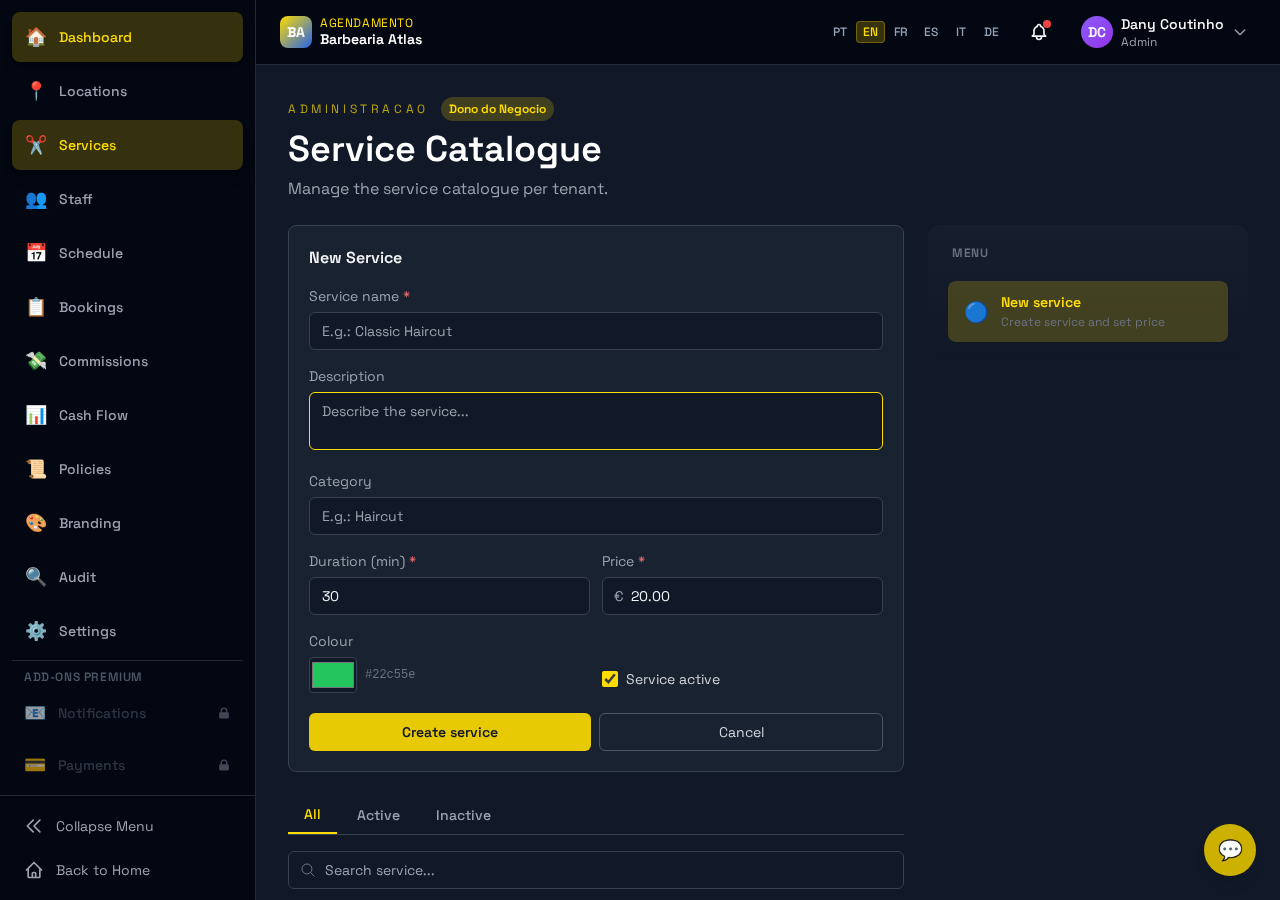Uncheck the Service active checkbox
Image resolution: width=1280 pixels, height=900 pixels.
[610, 679]
